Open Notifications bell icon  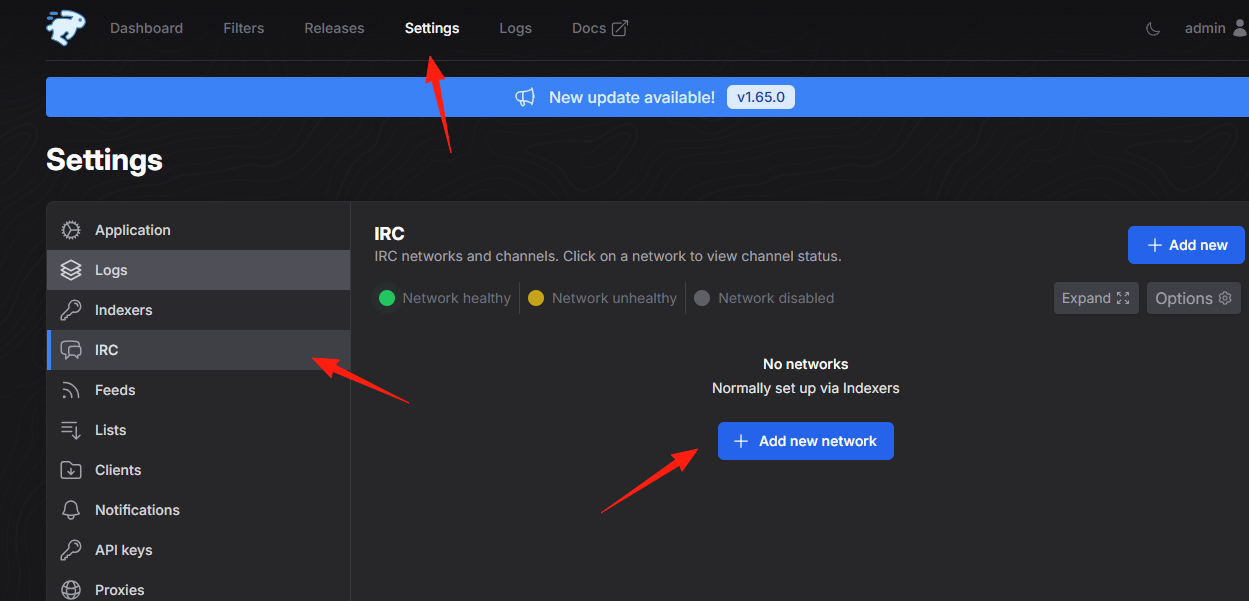(x=71, y=510)
